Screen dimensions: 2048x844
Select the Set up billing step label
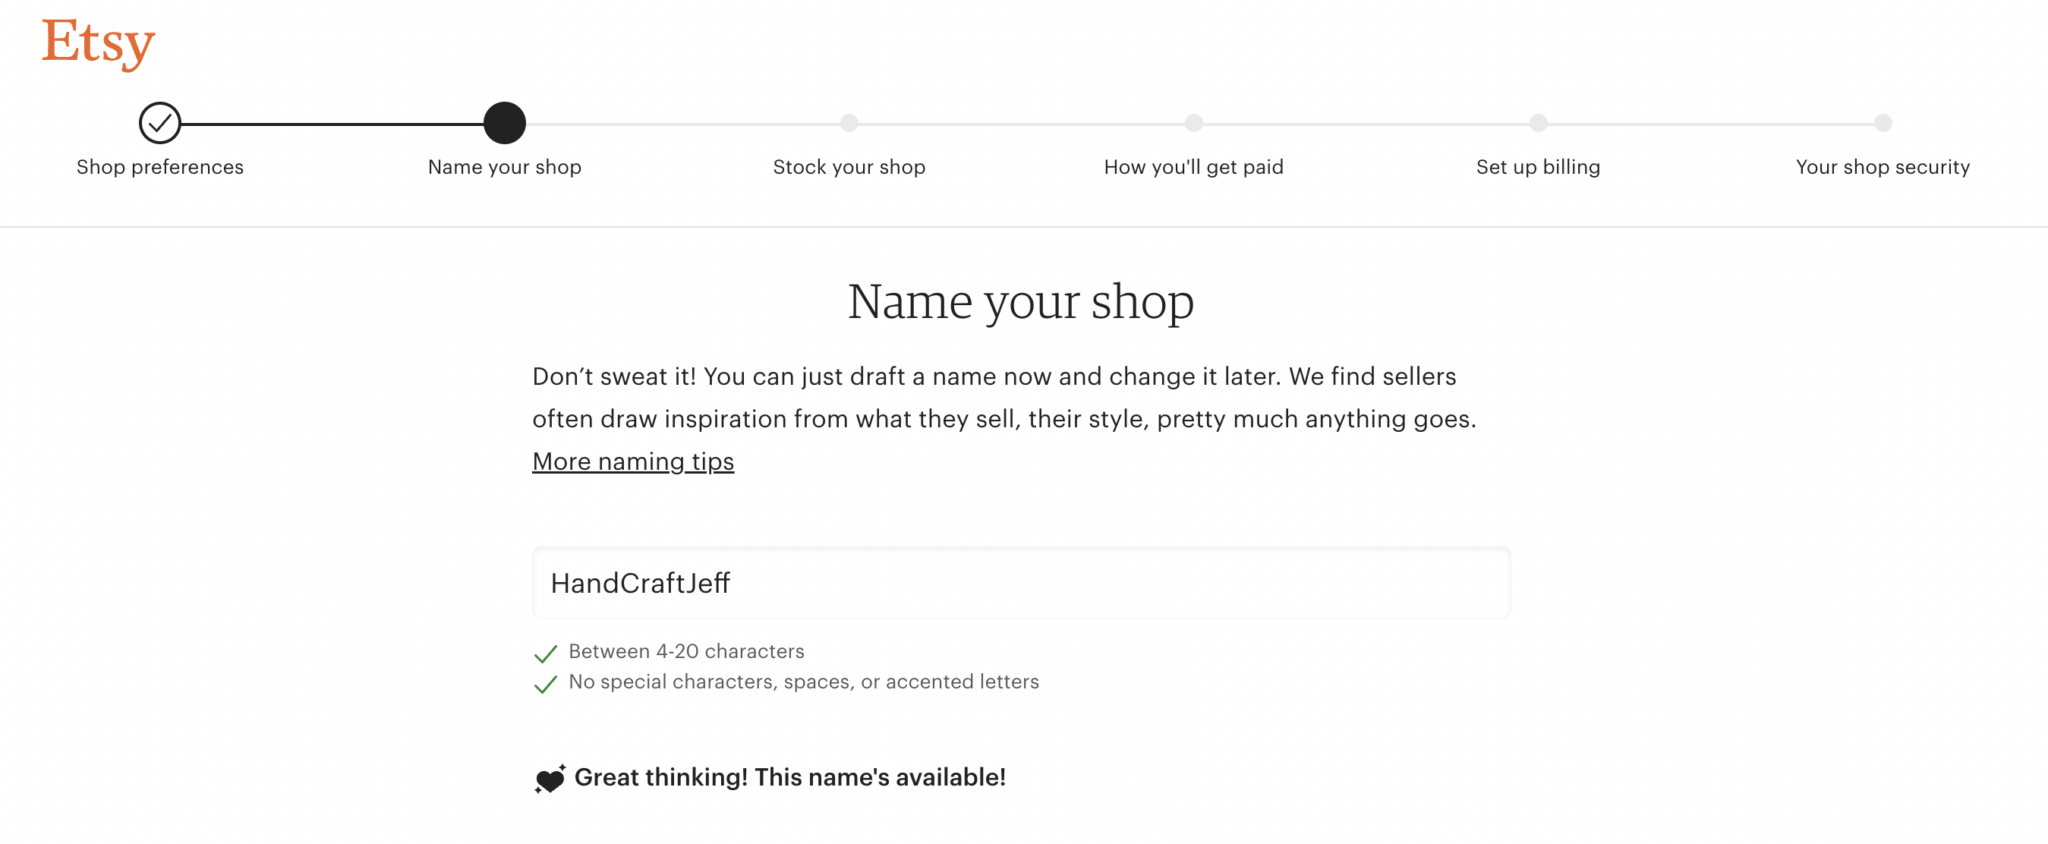pos(1538,167)
